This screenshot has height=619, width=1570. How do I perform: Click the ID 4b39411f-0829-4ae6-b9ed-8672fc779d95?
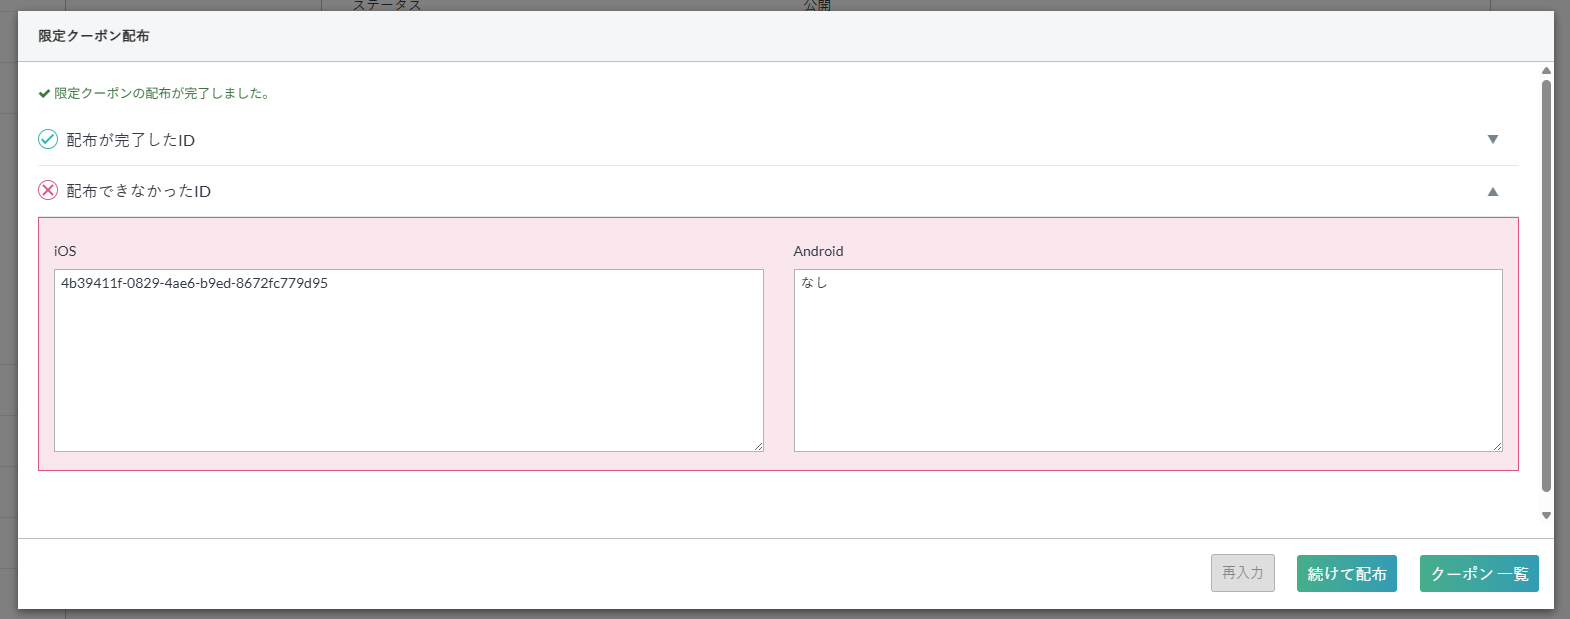194,283
